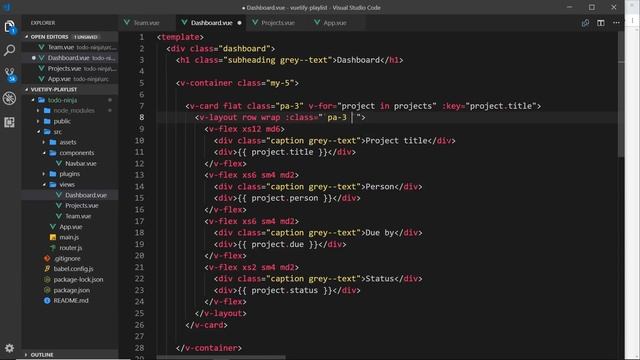Click the EXPLORER panel header
The image size is (640, 360).
[x=43, y=23]
